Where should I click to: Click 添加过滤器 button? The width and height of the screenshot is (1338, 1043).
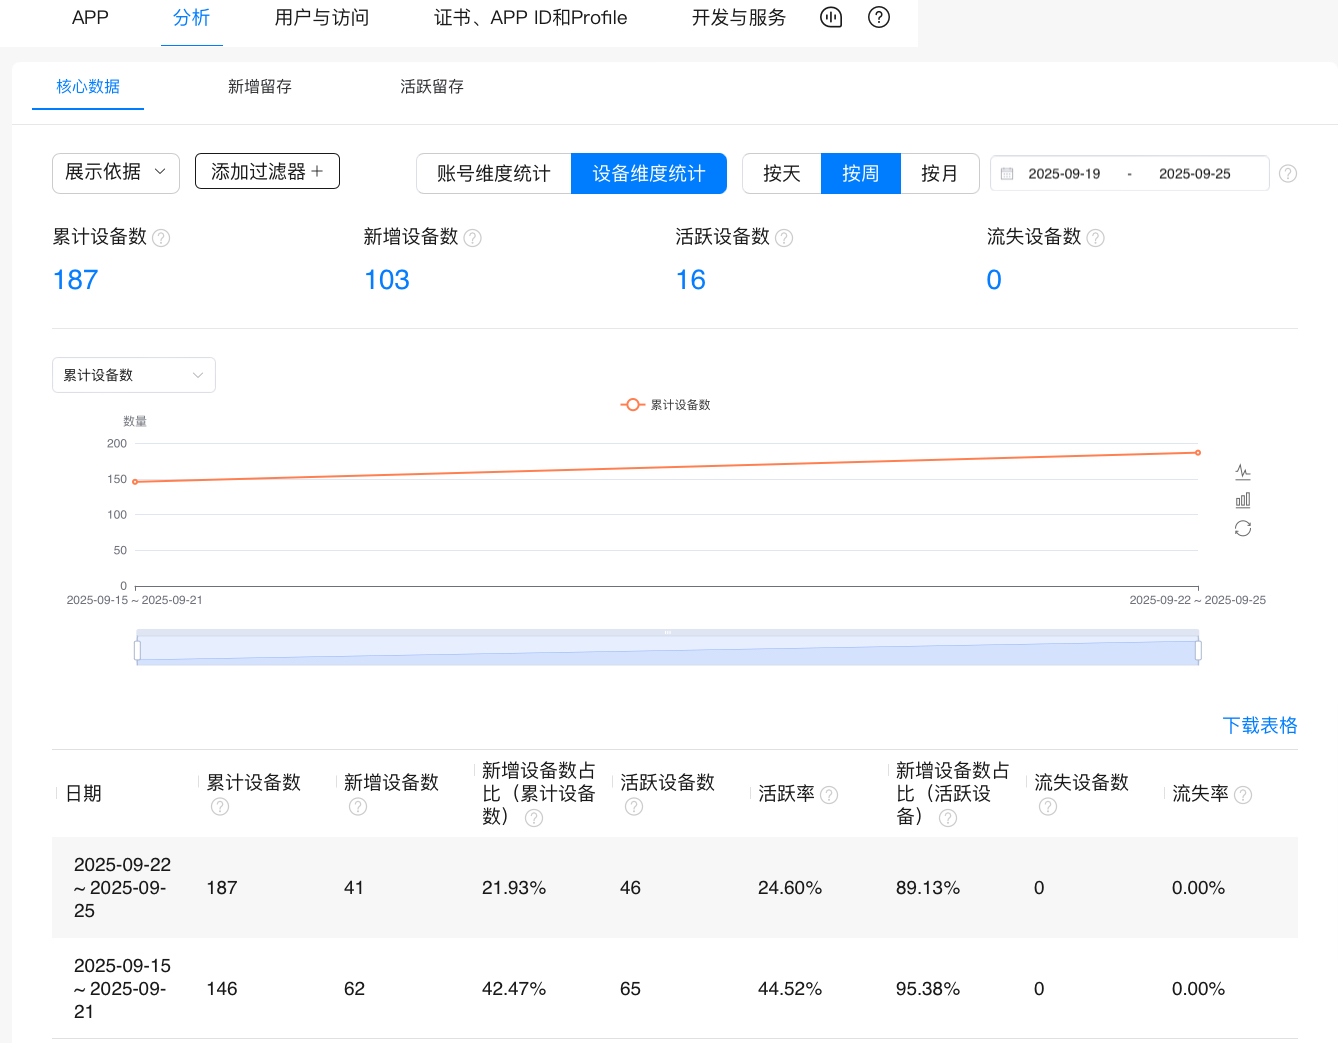pyautogui.click(x=267, y=171)
